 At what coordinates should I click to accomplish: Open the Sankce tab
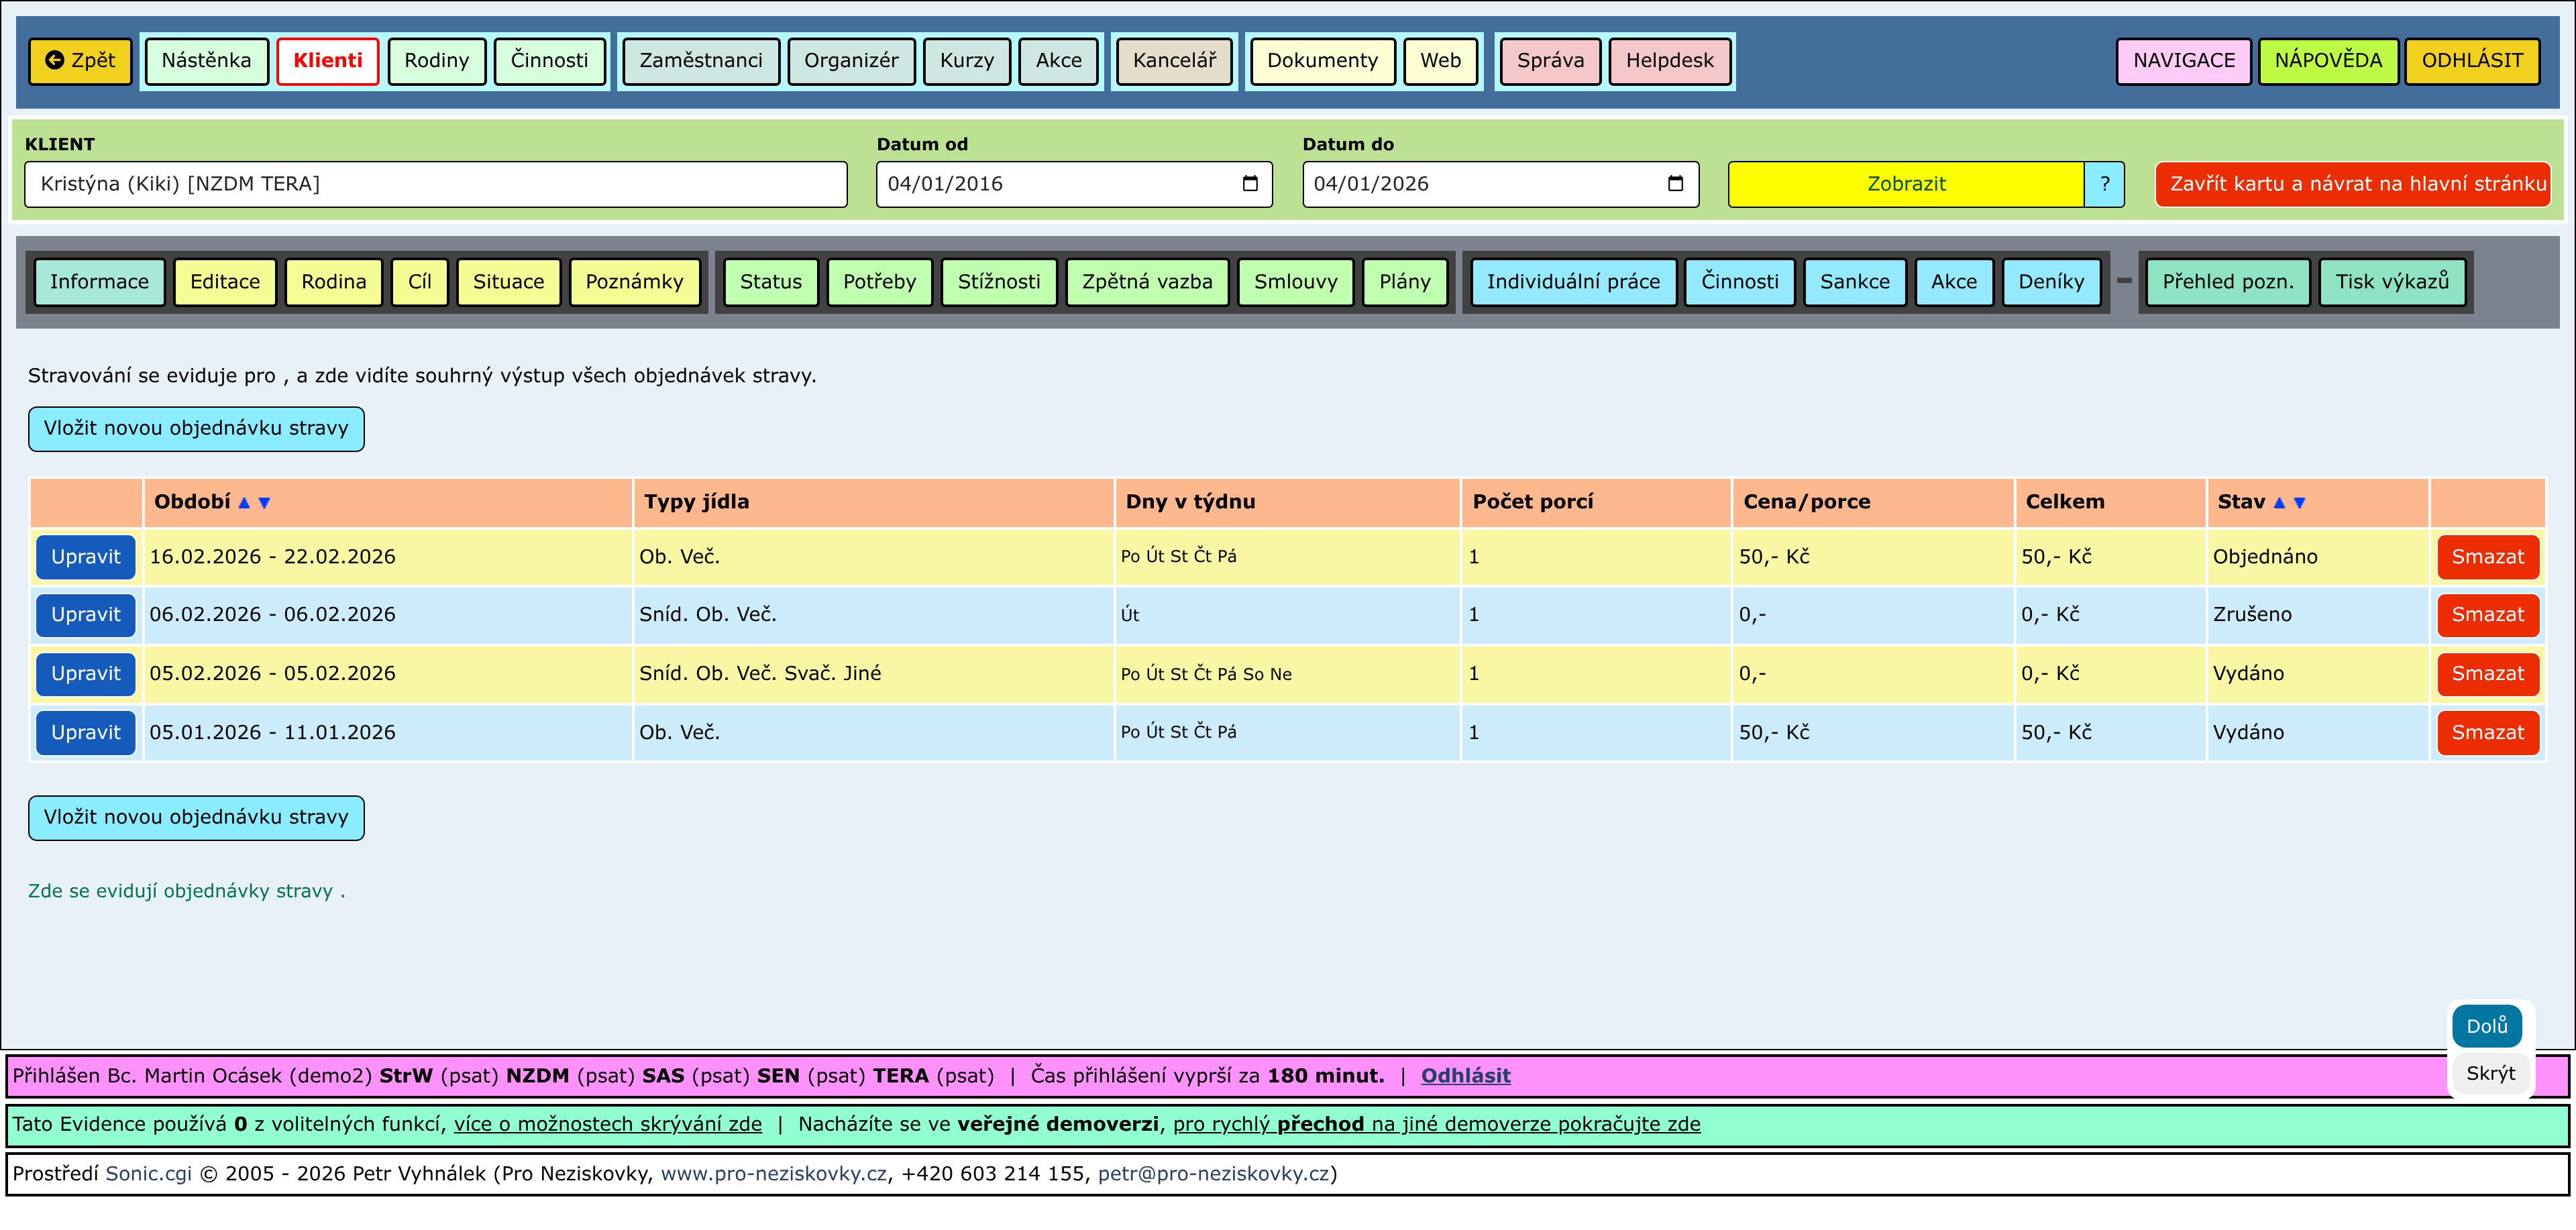coord(1855,282)
